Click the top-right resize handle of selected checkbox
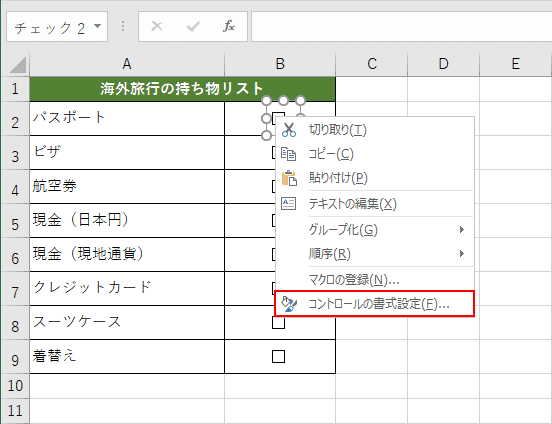The width and height of the screenshot is (552, 424). click(x=300, y=101)
